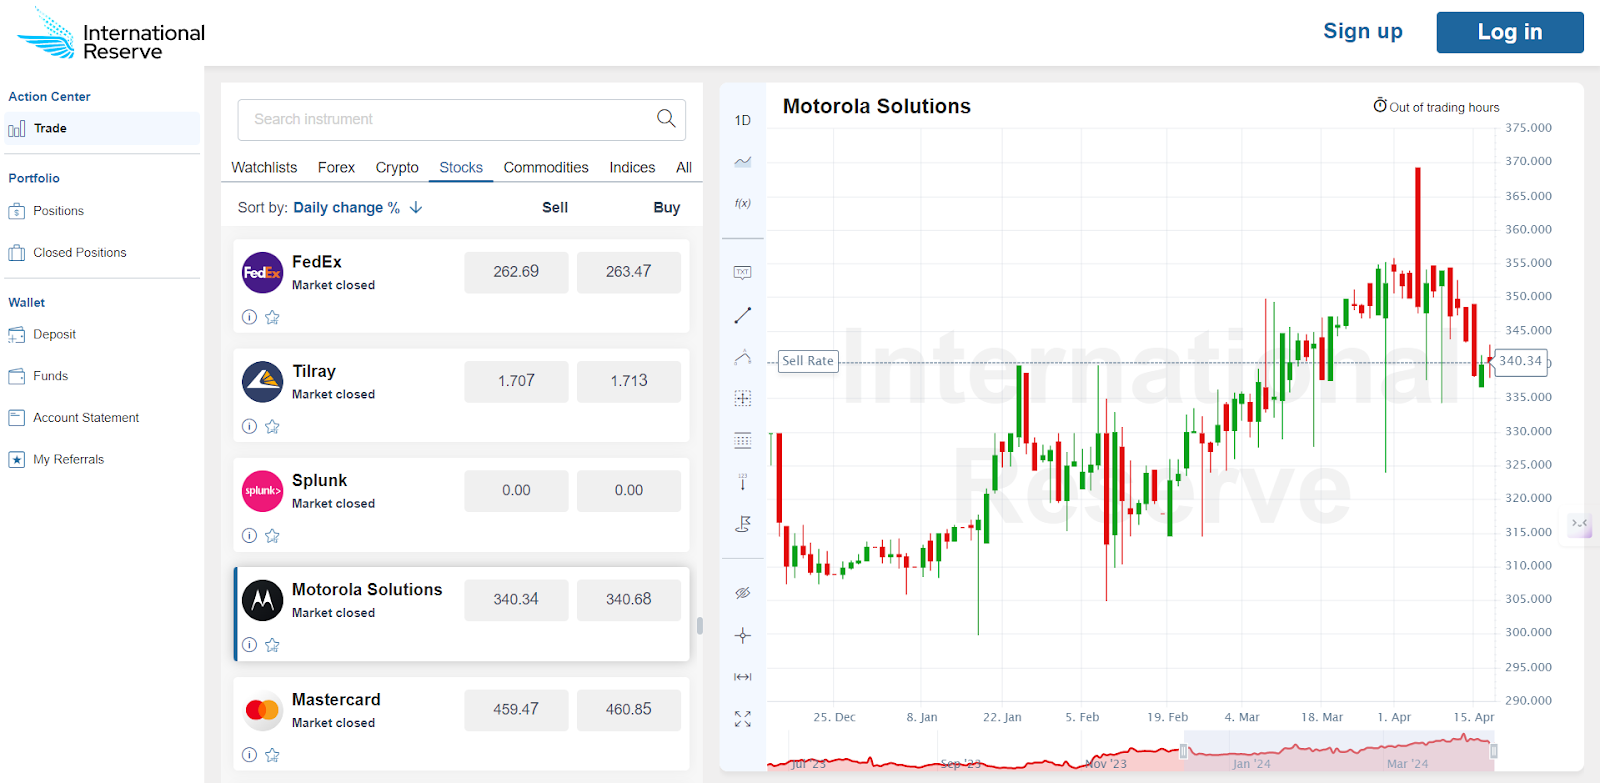
Task: Click Splunk buy price 0.00
Action: (628, 491)
